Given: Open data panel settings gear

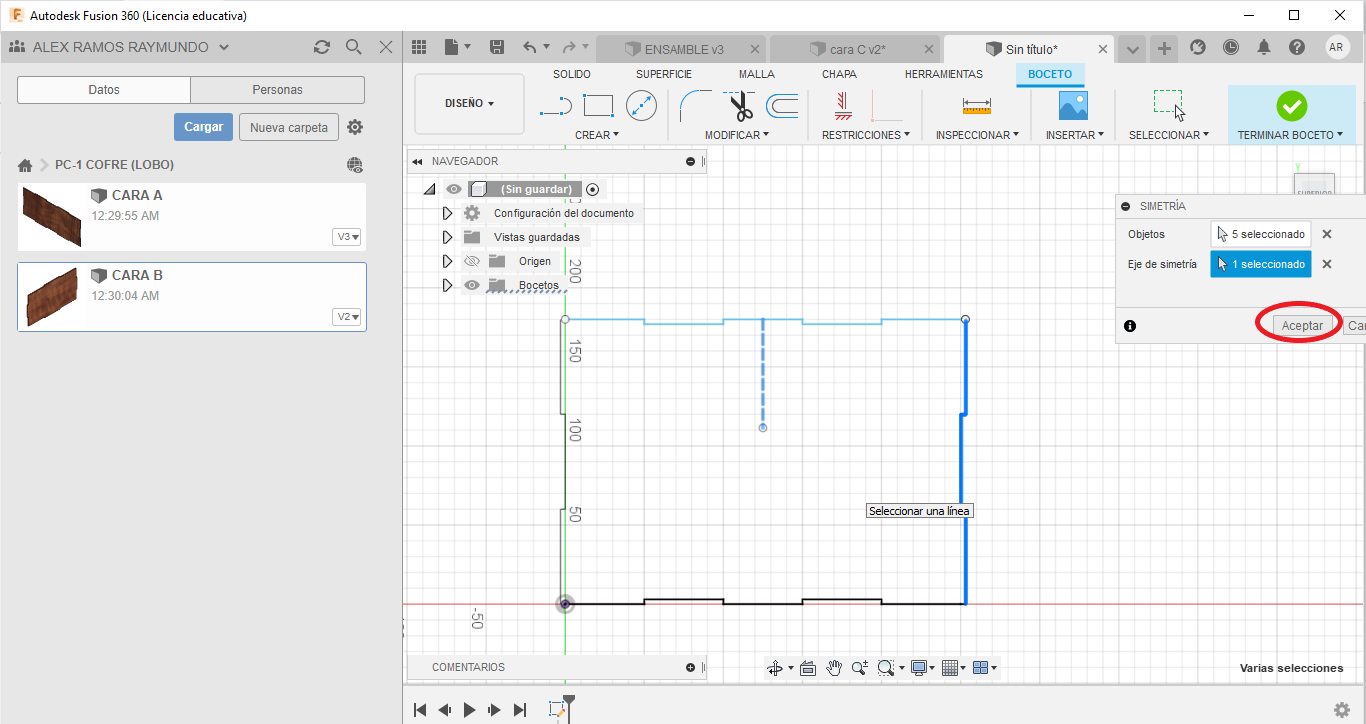Looking at the screenshot, I should tap(355, 128).
